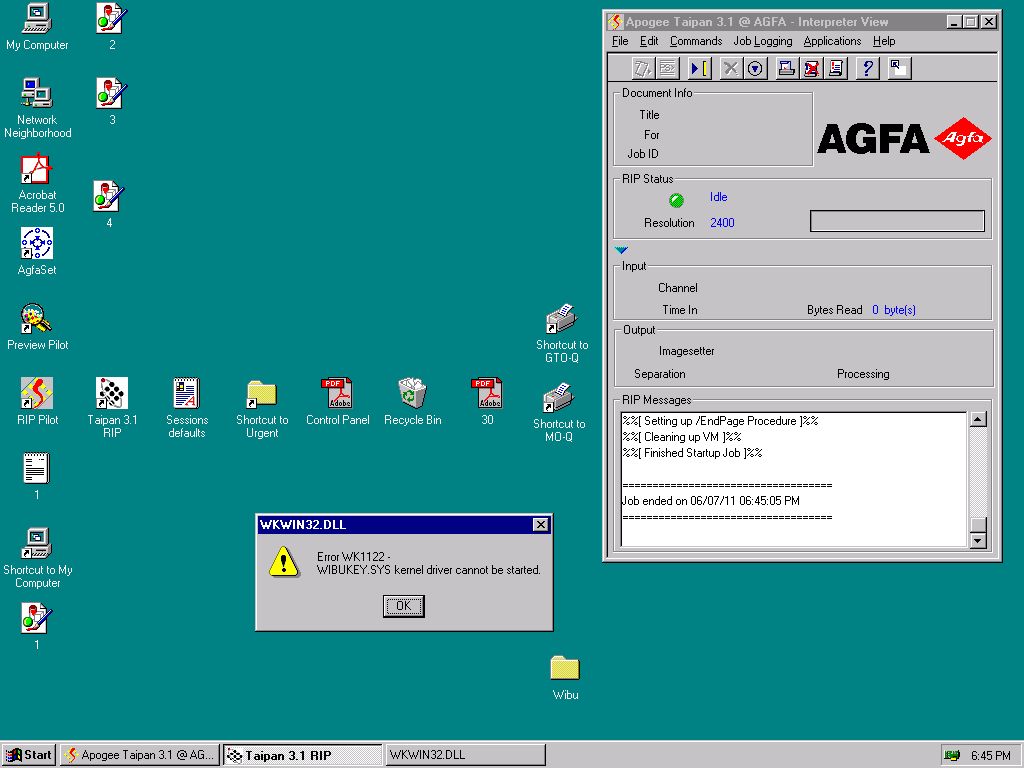
Task: Click the blue question mark help icon
Action: click(868, 69)
